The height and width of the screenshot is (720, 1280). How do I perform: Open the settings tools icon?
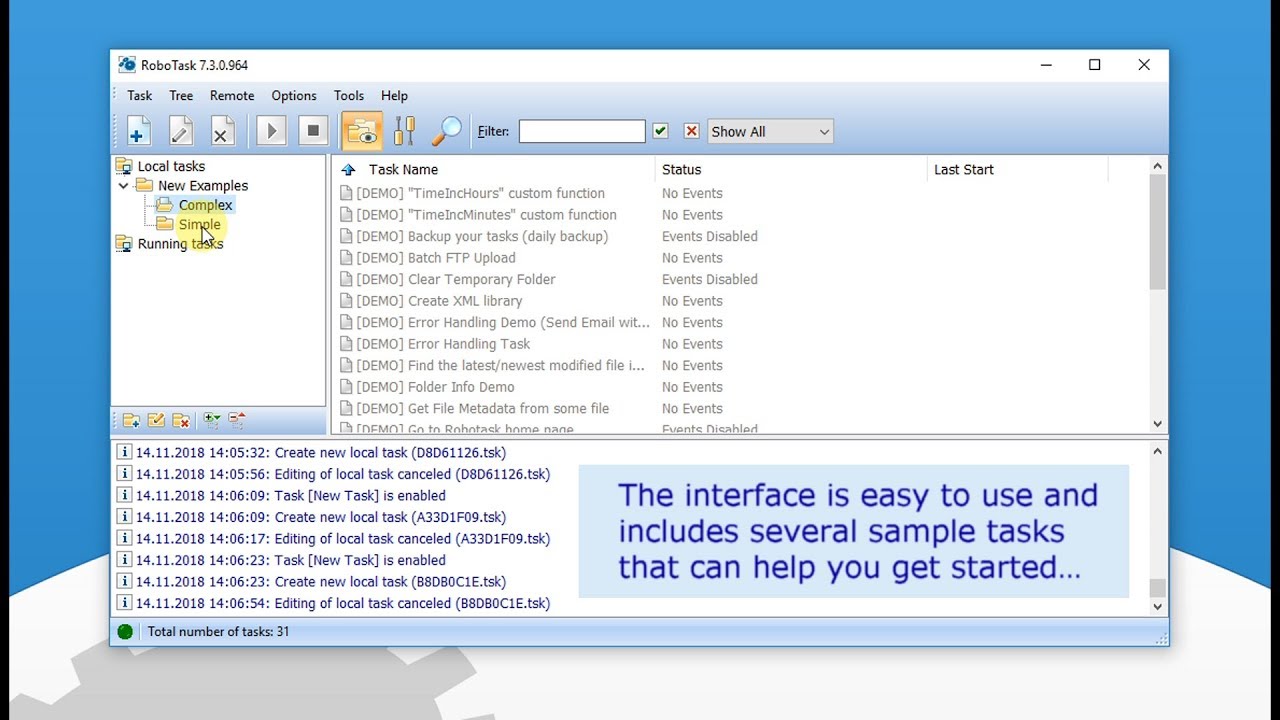404,131
